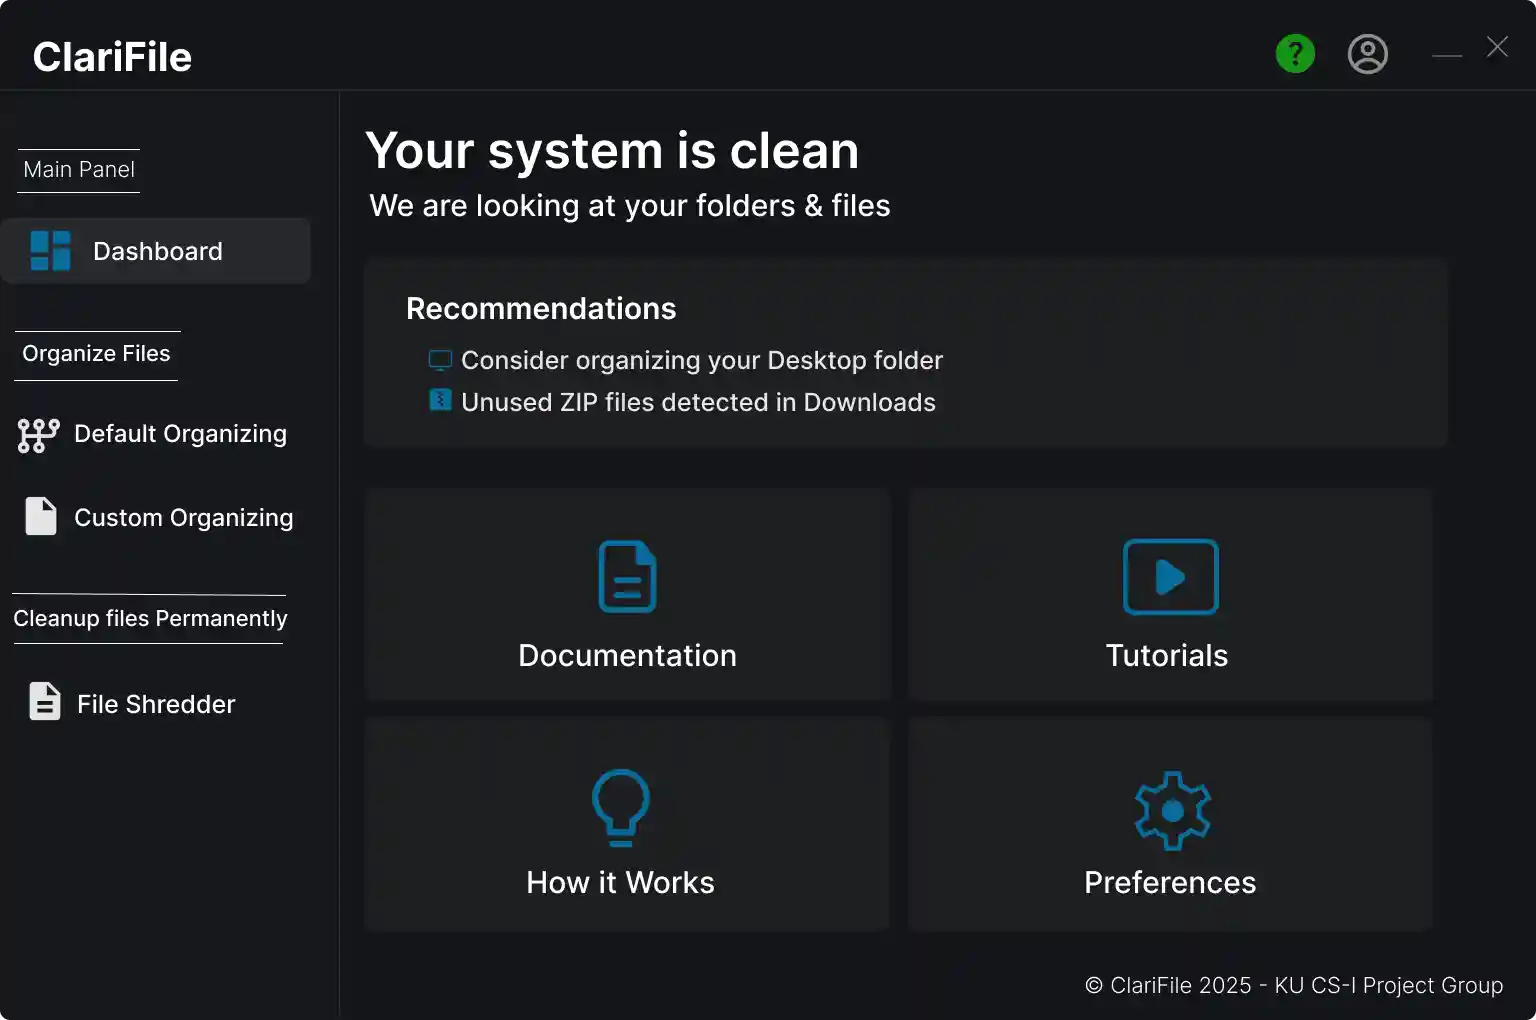Minimize the ClariFile window

(1446, 55)
